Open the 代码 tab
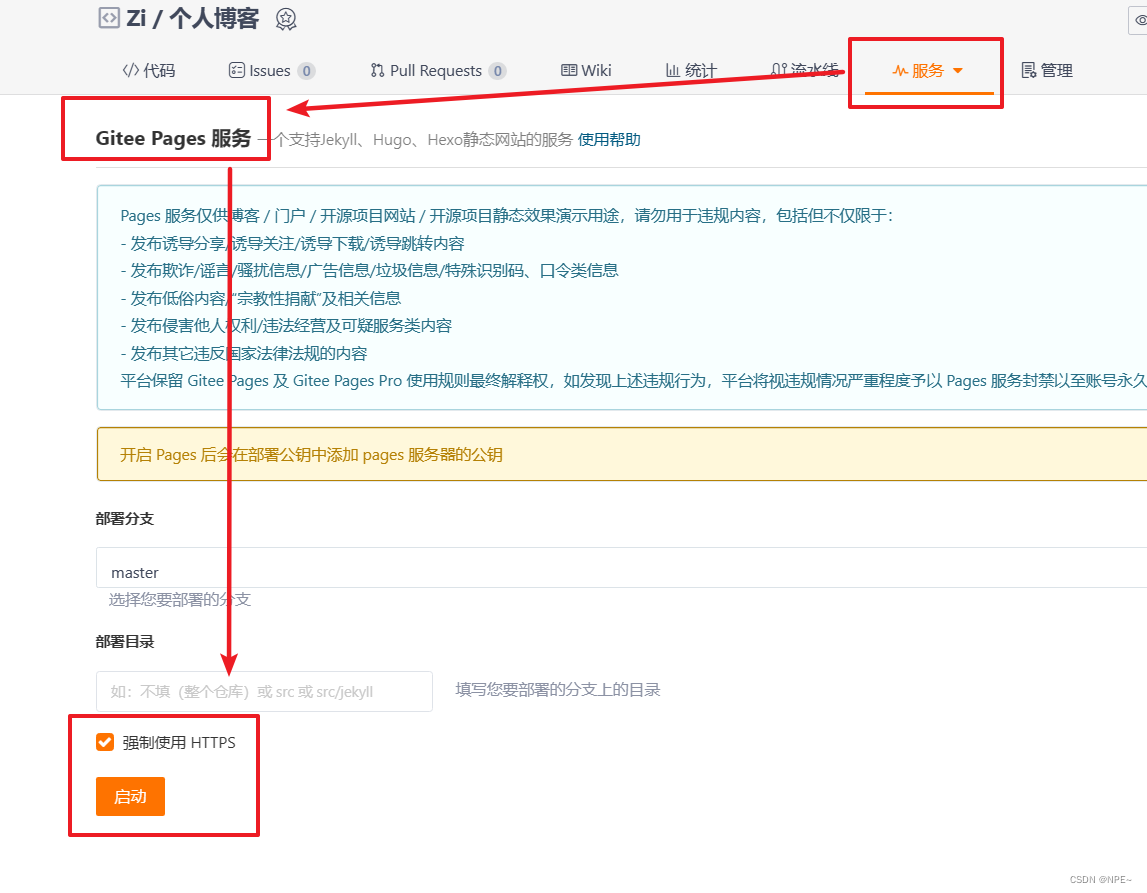Image resolution: width=1147 pixels, height=893 pixels. click(x=148, y=70)
